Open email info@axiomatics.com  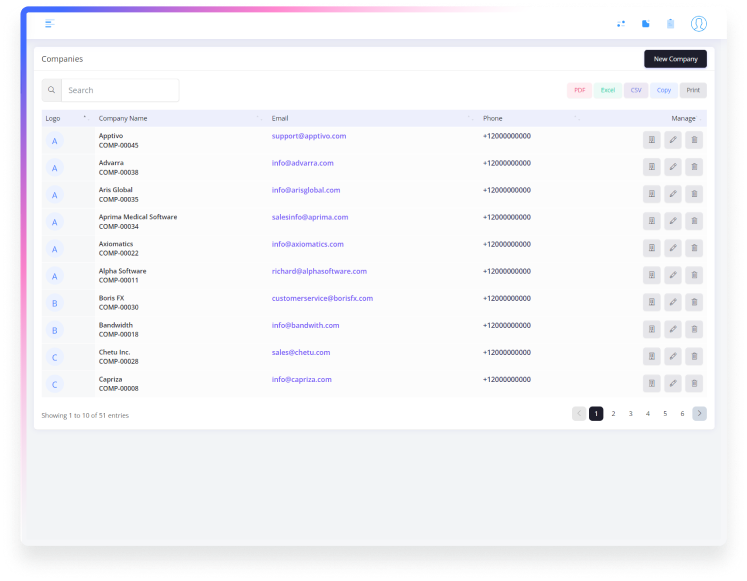(x=308, y=244)
